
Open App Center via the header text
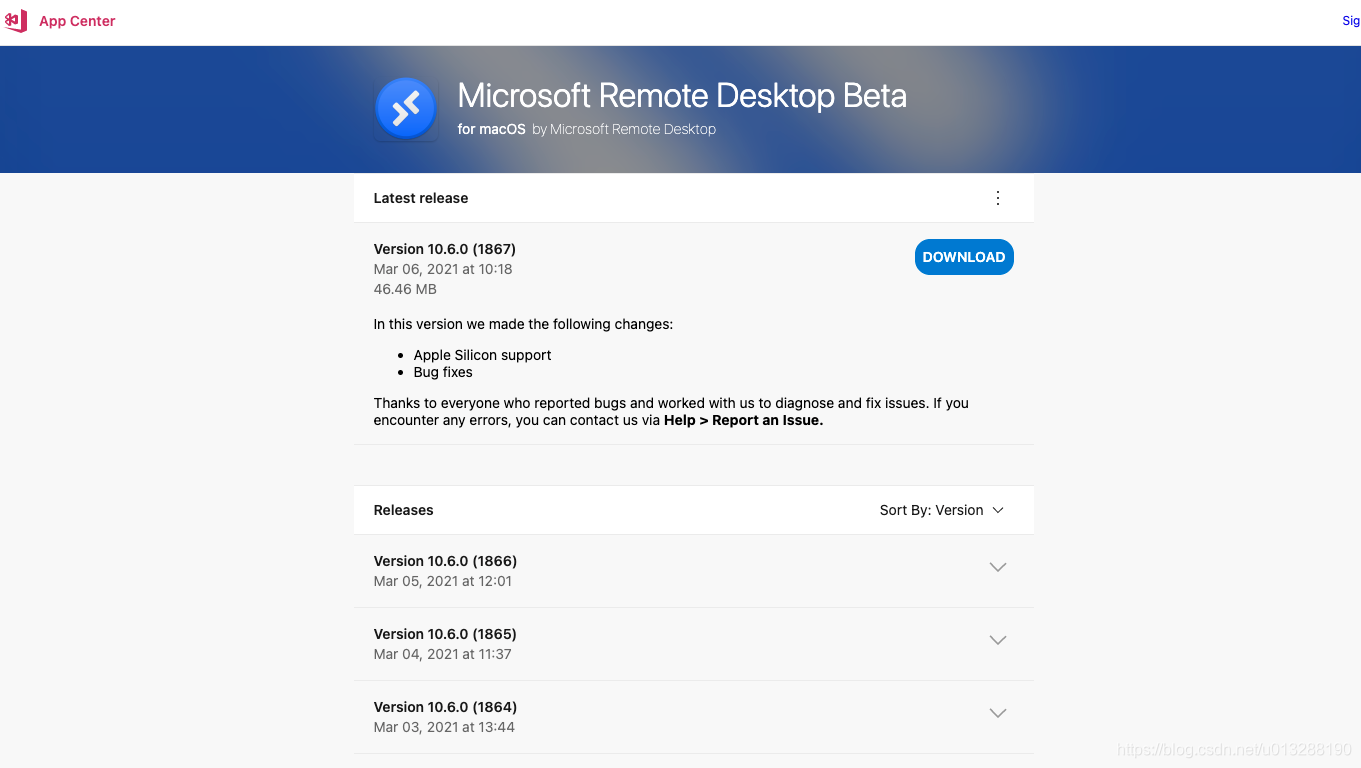[76, 20]
